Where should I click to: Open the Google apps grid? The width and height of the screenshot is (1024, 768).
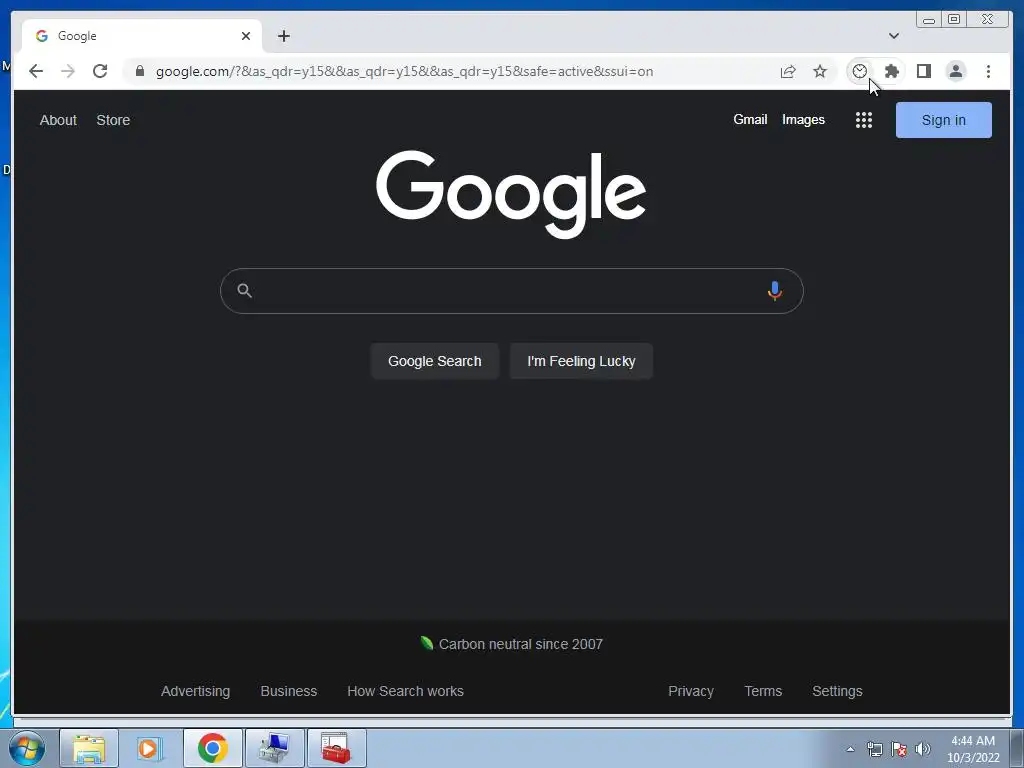863,120
